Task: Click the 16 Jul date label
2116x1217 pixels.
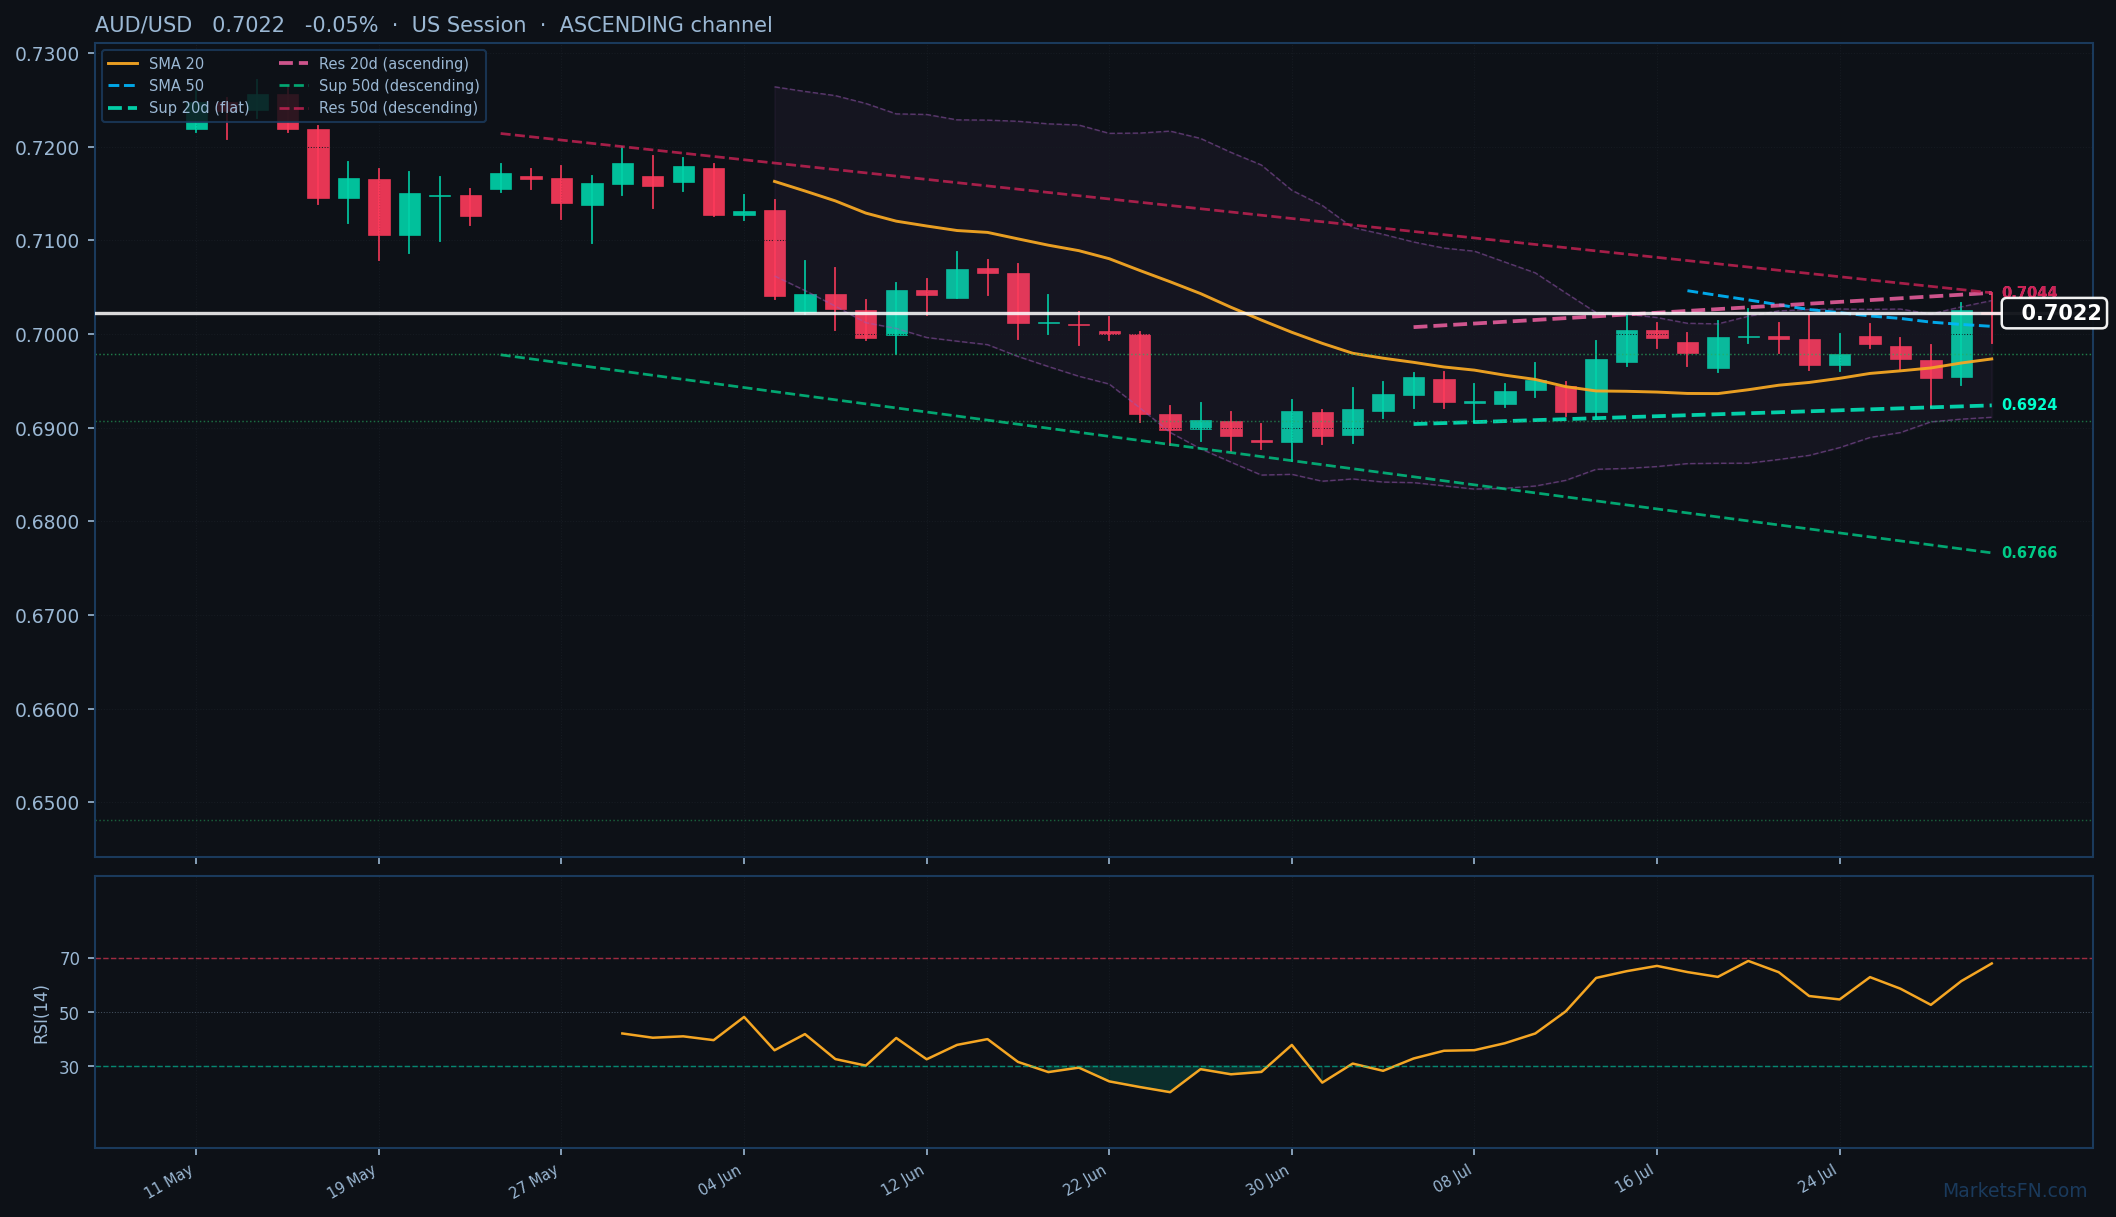Action: pyautogui.click(x=1635, y=1180)
